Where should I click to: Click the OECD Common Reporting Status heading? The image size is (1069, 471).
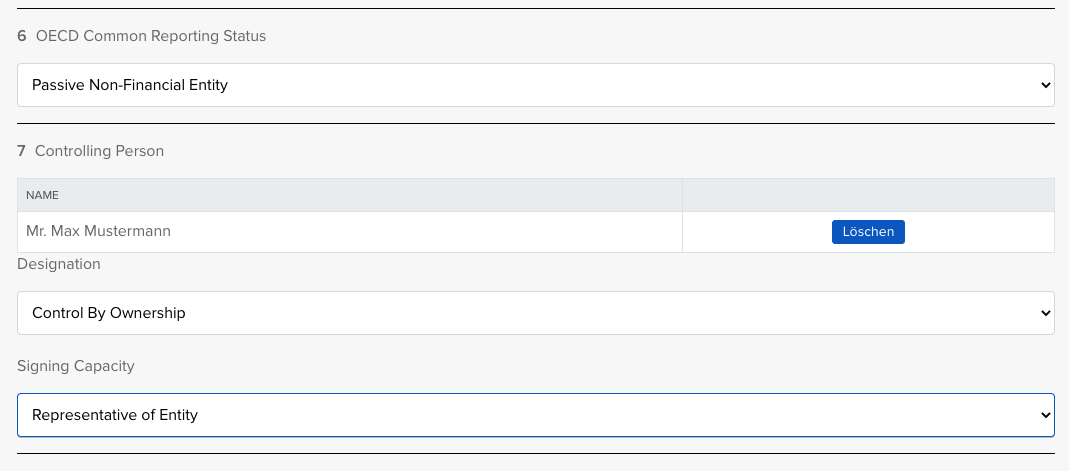click(150, 36)
